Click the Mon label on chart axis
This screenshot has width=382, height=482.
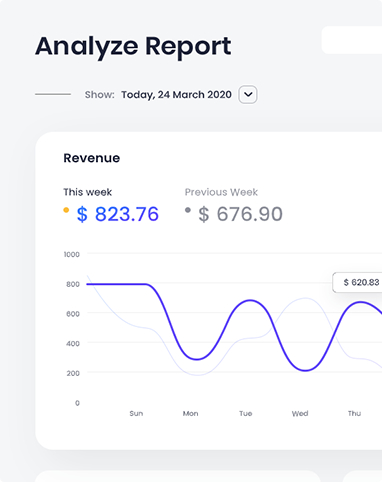click(190, 413)
